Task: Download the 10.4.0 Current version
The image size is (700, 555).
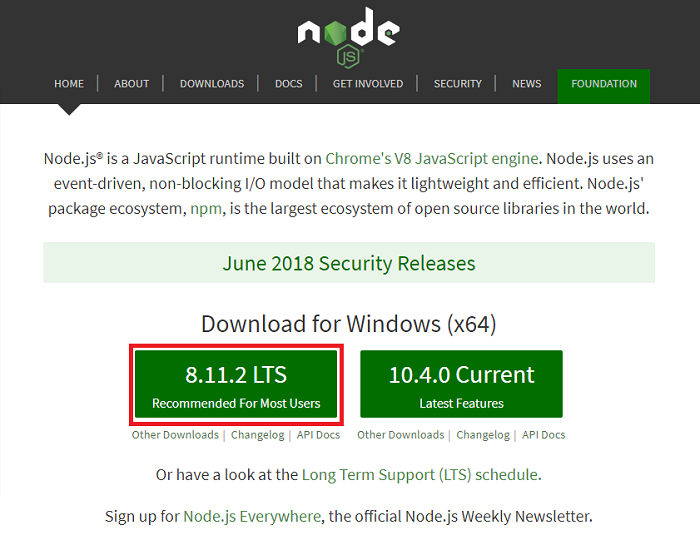Action: click(461, 384)
